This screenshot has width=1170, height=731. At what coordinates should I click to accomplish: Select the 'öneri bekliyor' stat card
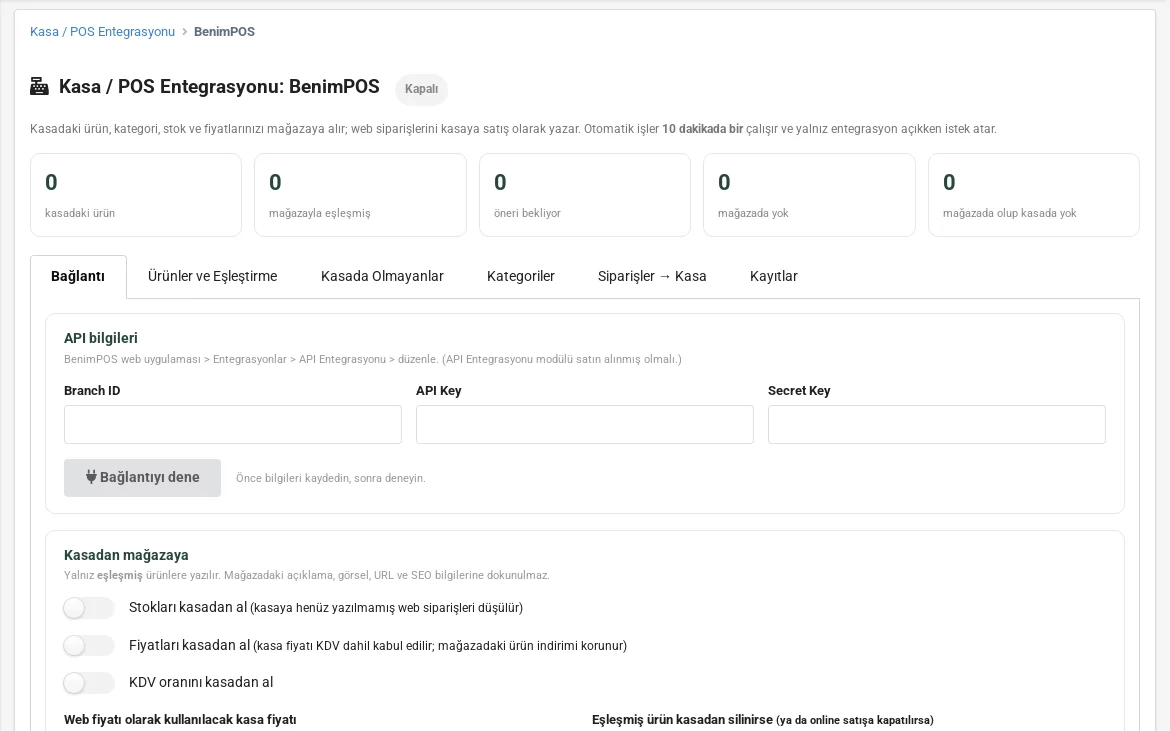point(585,195)
